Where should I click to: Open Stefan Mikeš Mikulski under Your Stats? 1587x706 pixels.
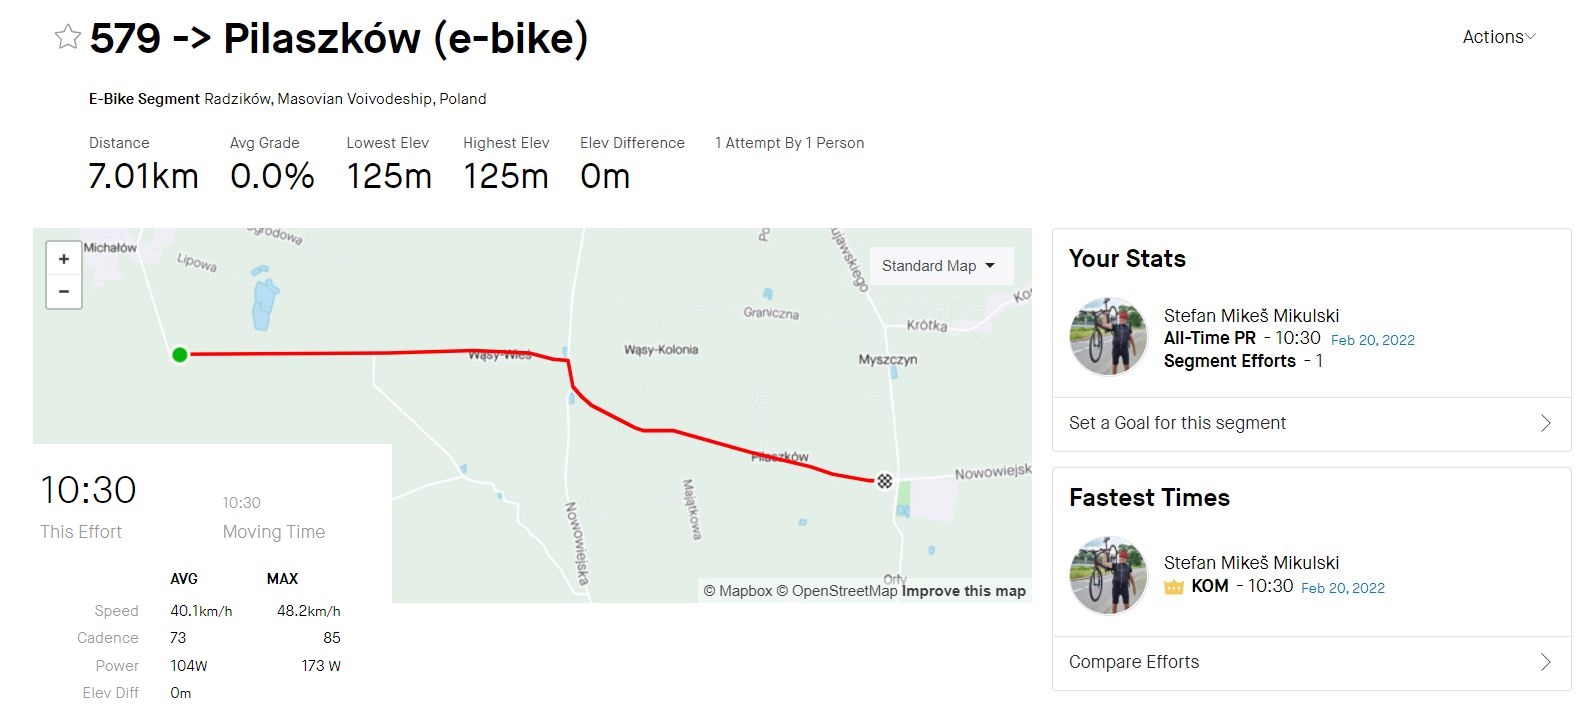pyautogui.click(x=1251, y=316)
